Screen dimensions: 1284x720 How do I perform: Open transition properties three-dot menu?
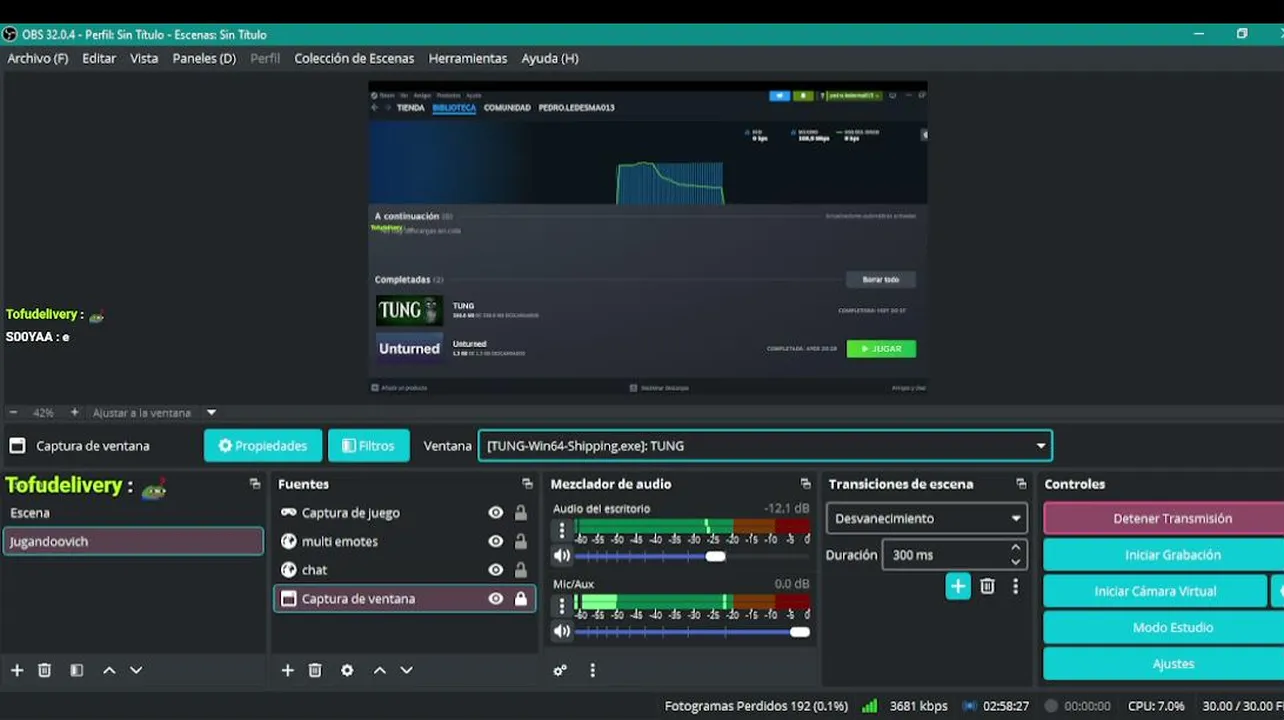(1015, 586)
